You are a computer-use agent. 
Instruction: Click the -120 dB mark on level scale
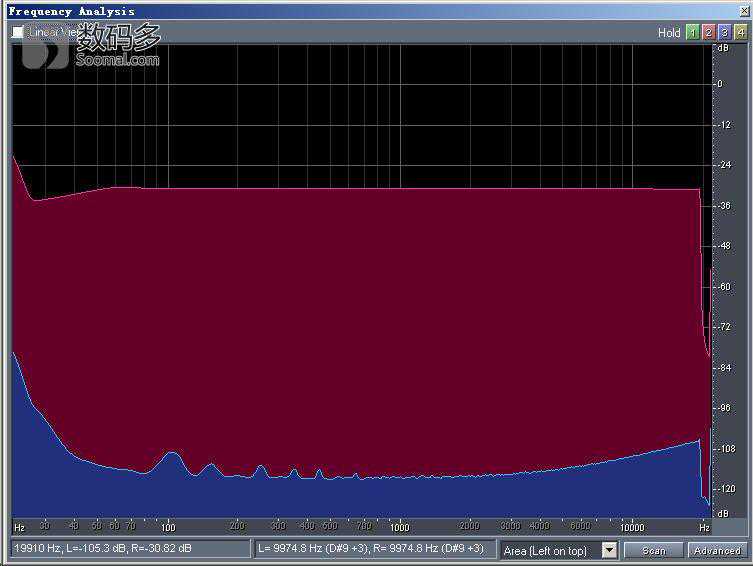724,488
